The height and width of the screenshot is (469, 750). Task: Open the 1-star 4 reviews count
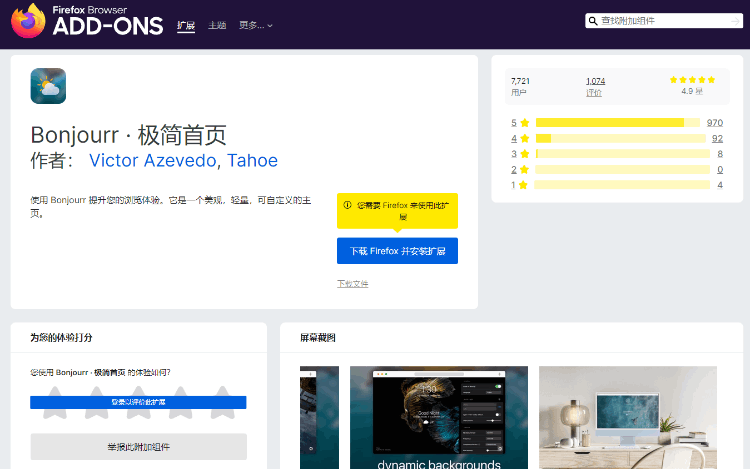click(720, 185)
